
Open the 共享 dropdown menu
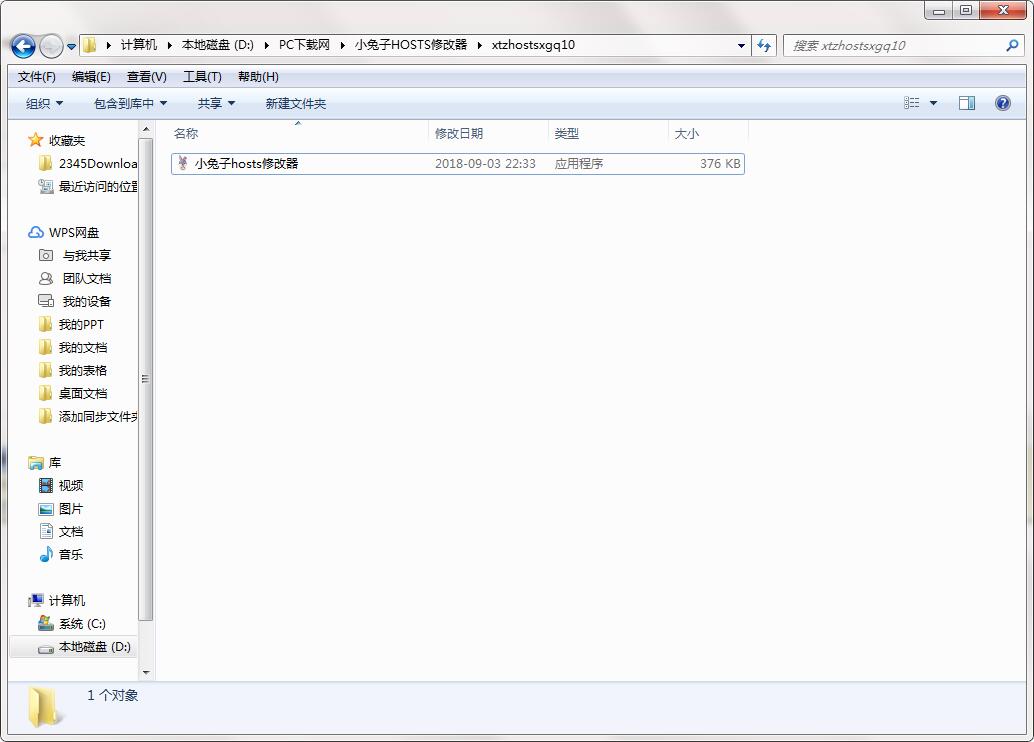coord(216,104)
